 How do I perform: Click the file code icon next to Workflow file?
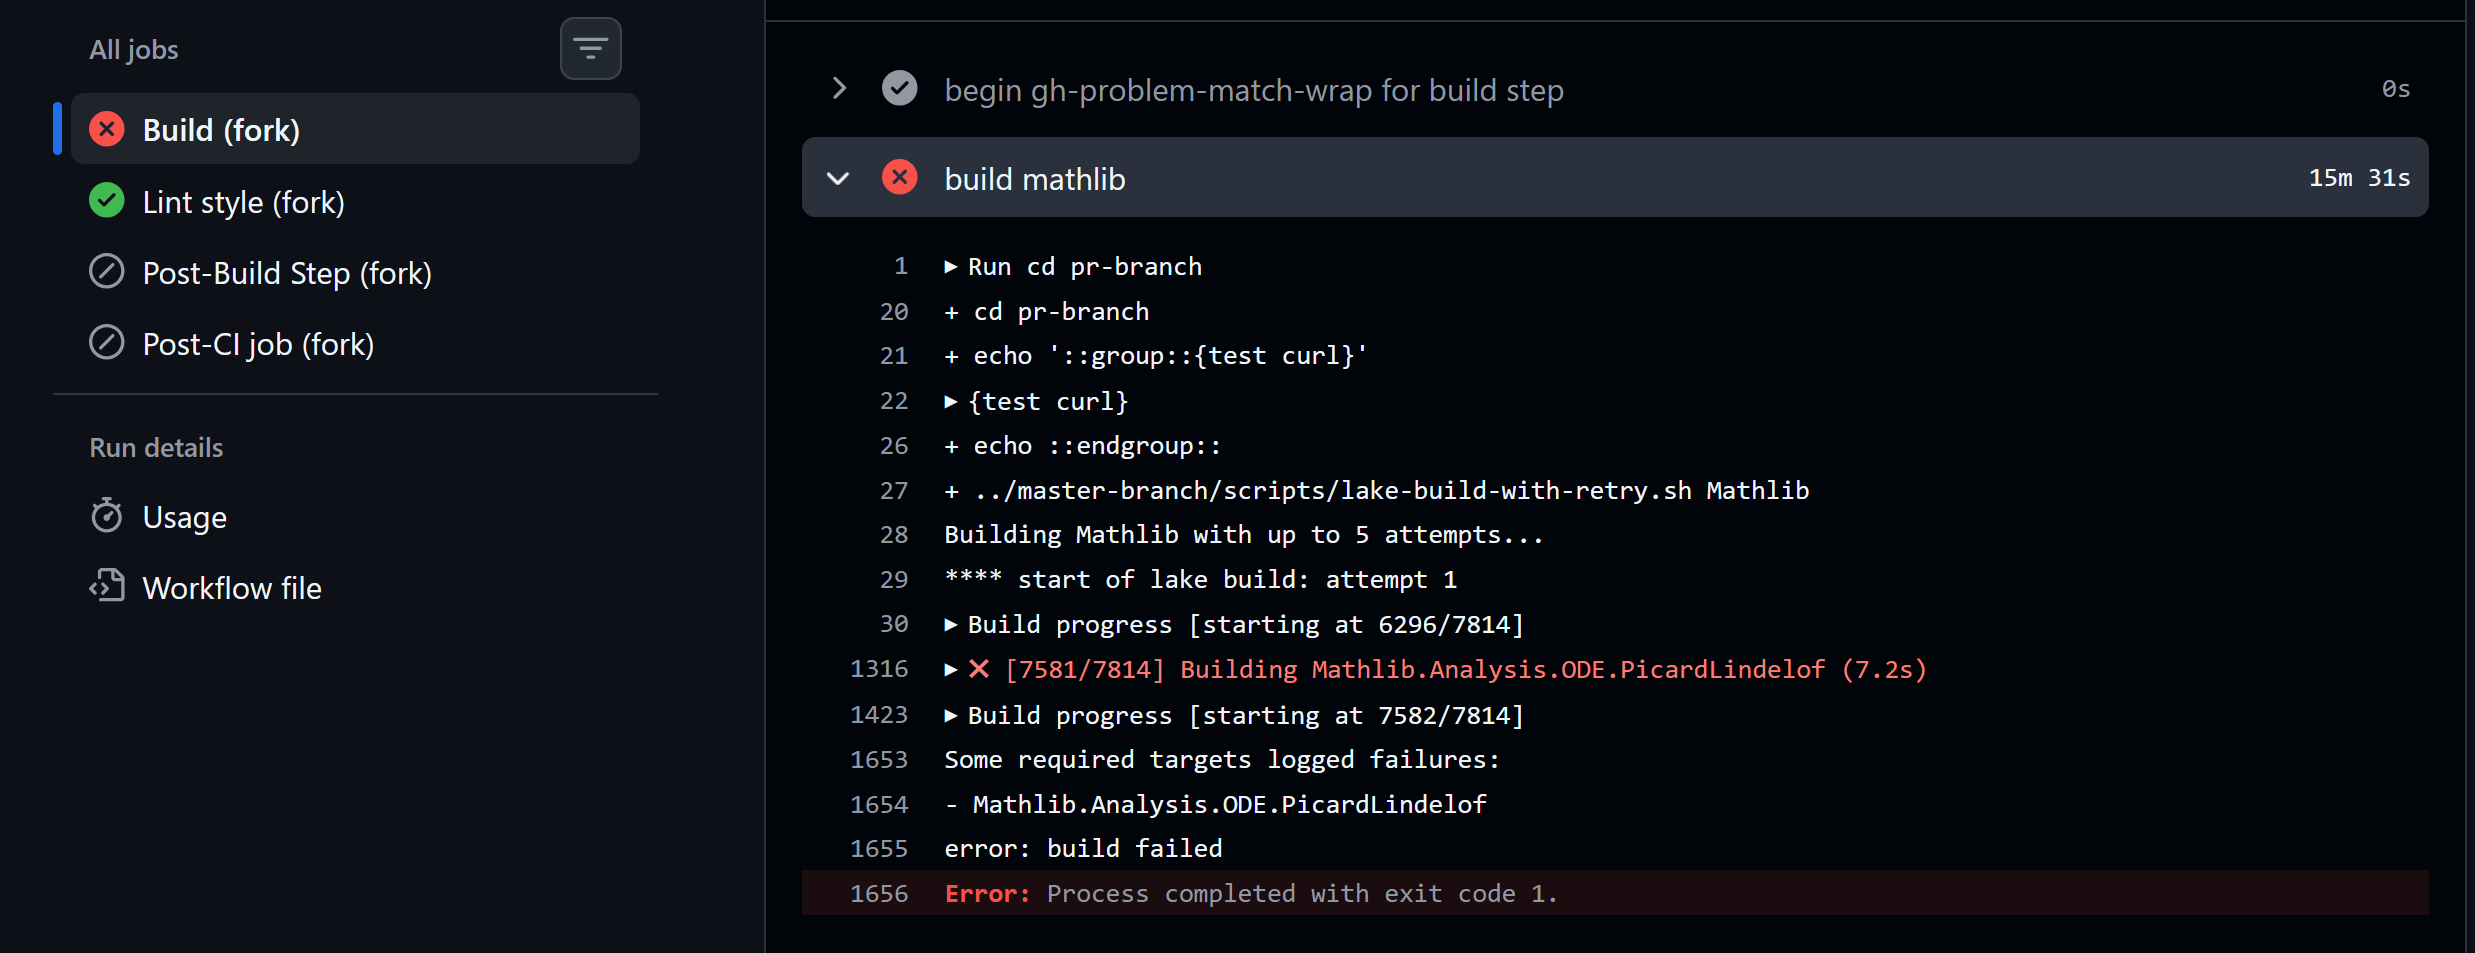(x=107, y=587)
